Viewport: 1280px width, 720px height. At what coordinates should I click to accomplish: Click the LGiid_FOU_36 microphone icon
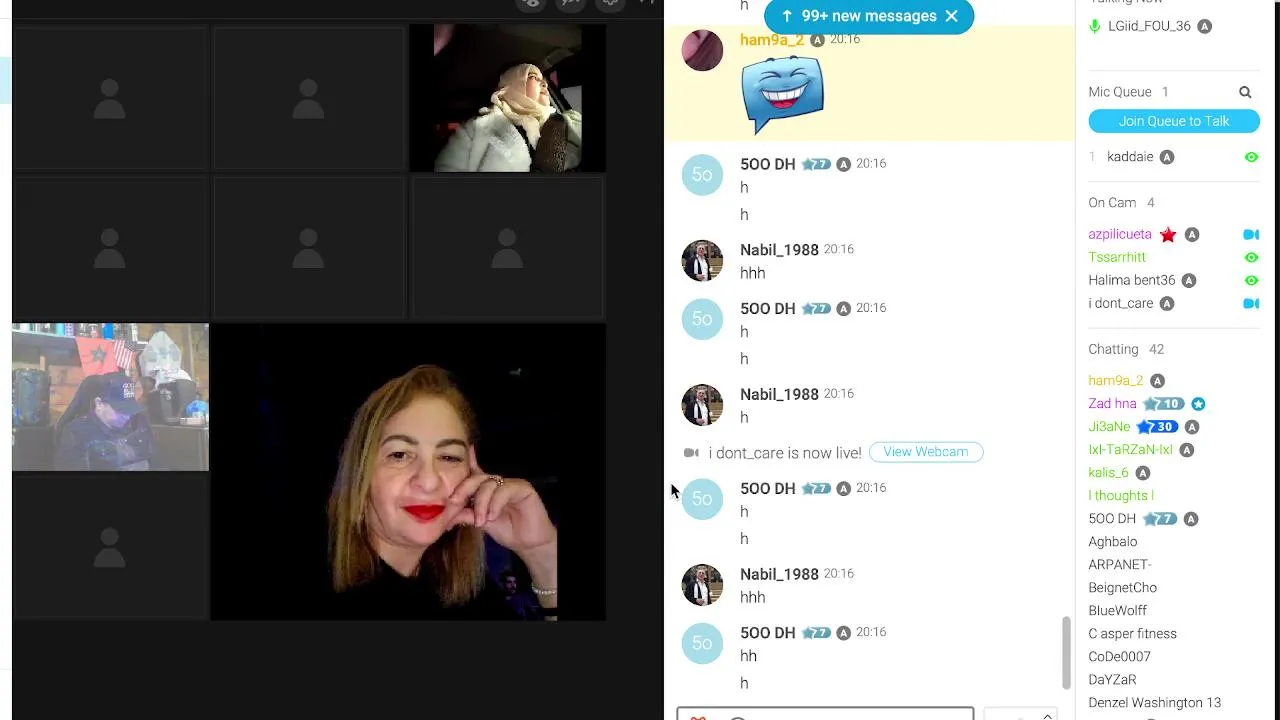pyautogui.click(x=1095, y=27)
